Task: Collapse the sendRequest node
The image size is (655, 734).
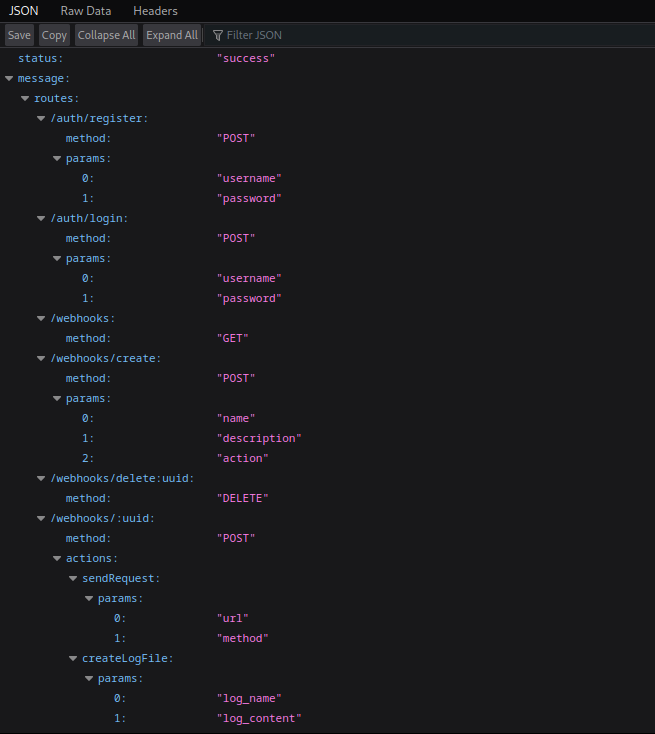Action: coord(73,578)
